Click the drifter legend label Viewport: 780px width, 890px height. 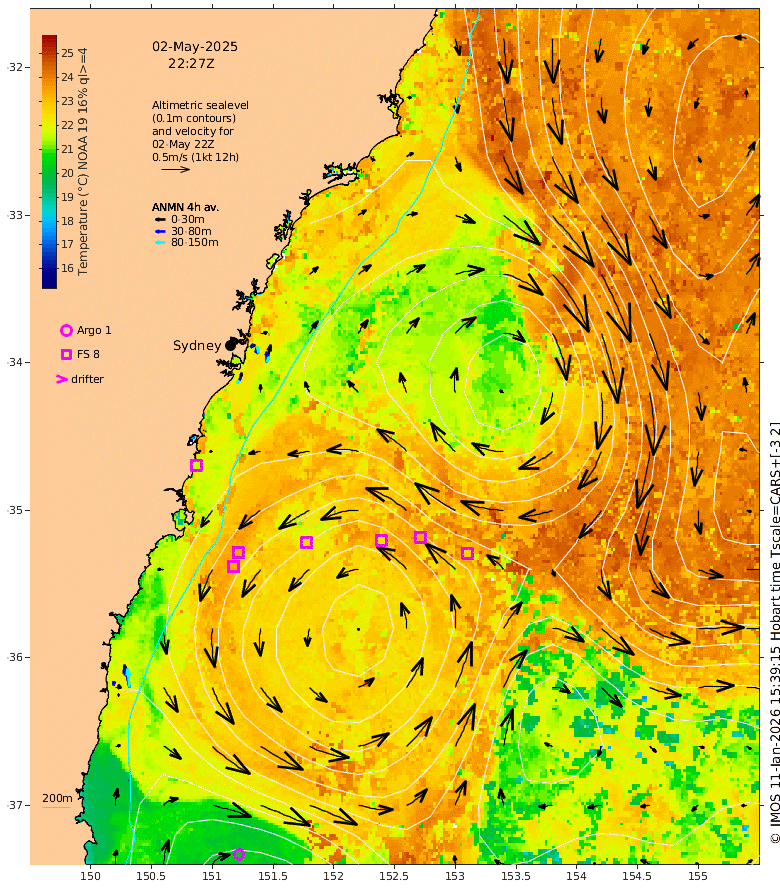[x=87, y=379]
